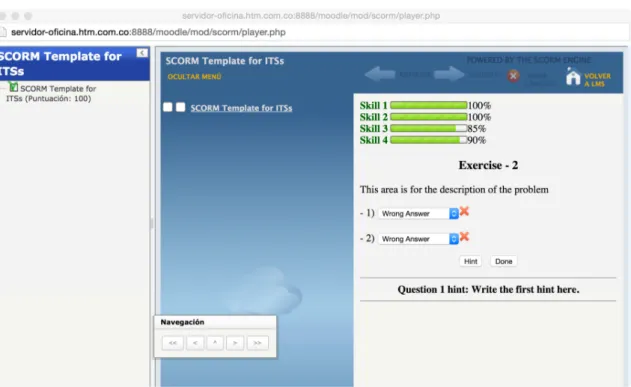Click the Hint button

click(470, 261)
